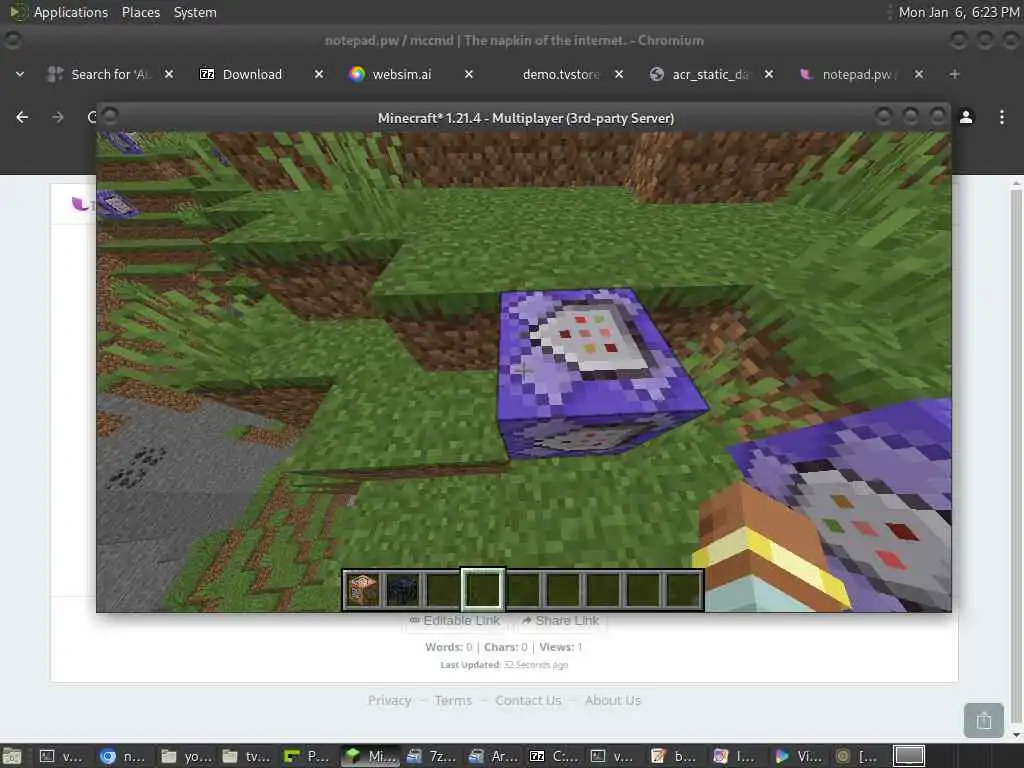
Task: Open 'tv...' folder taskbar item
Action: point(246,756)
